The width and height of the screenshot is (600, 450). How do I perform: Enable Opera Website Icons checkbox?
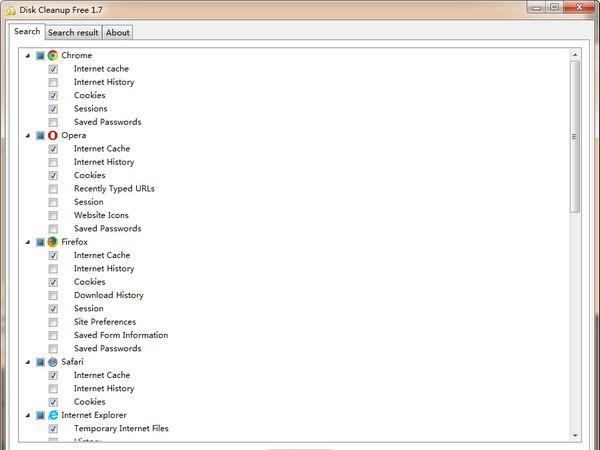(x=53, y=216)
